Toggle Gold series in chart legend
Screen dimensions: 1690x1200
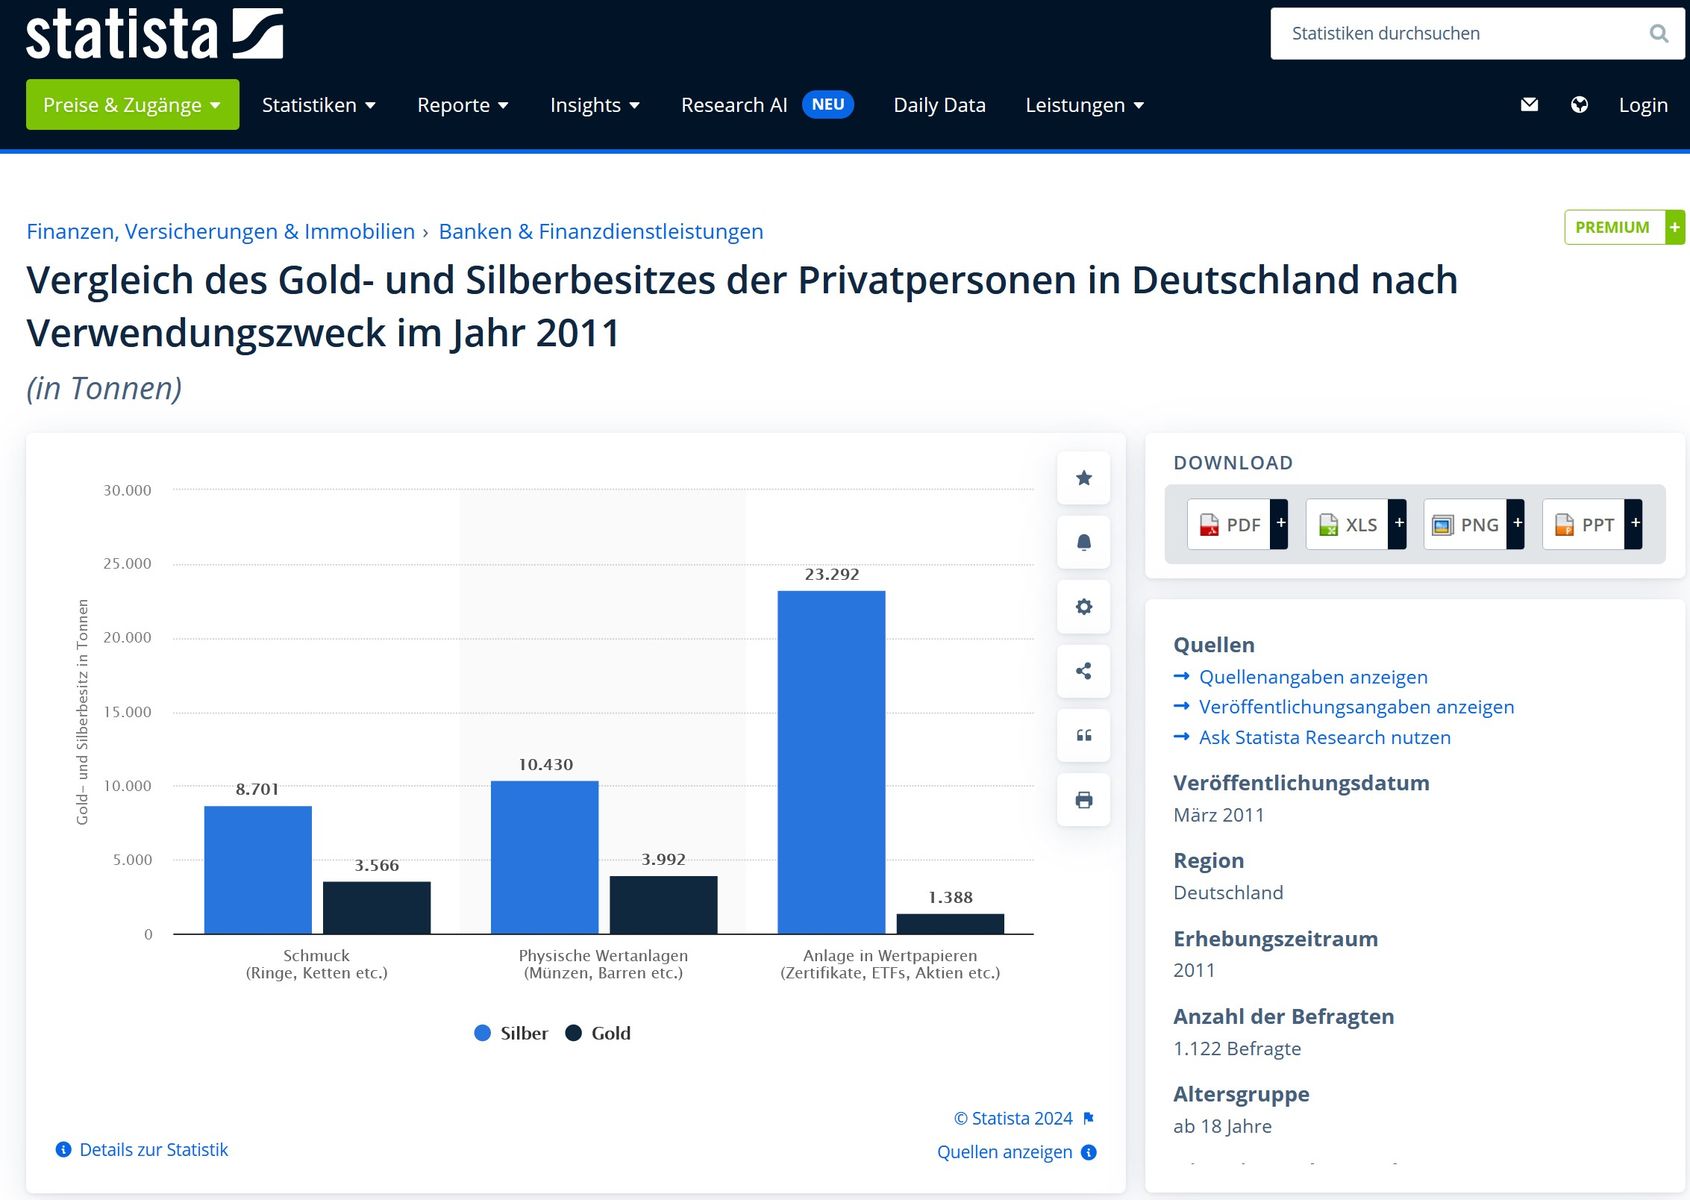click(598, 1033)
